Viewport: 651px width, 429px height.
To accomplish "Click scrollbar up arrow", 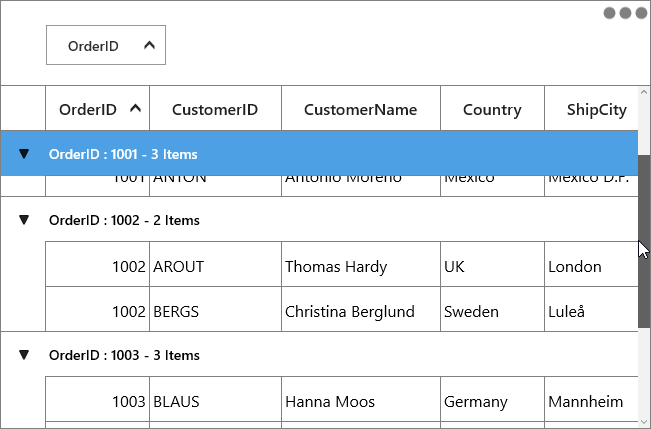I will [x=644, y=92].
